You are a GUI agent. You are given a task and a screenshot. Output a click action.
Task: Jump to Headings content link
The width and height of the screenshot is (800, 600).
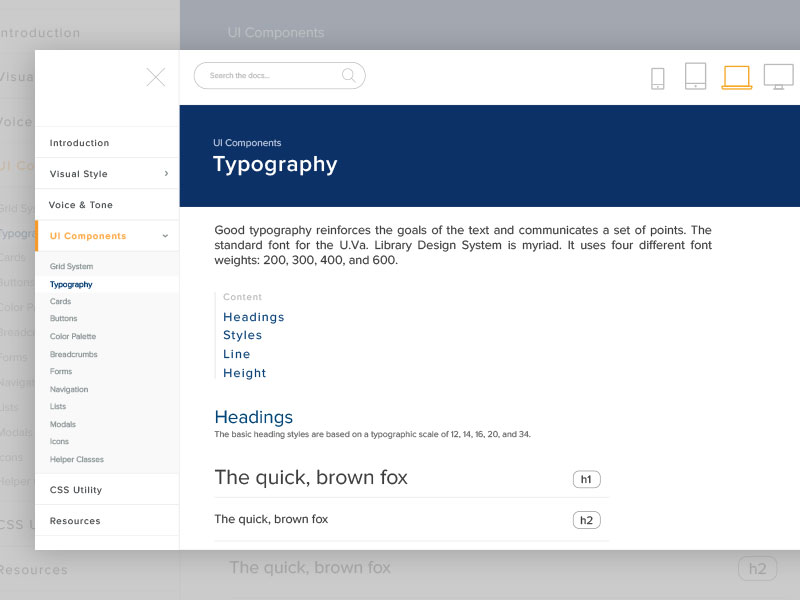click(254, 317)
